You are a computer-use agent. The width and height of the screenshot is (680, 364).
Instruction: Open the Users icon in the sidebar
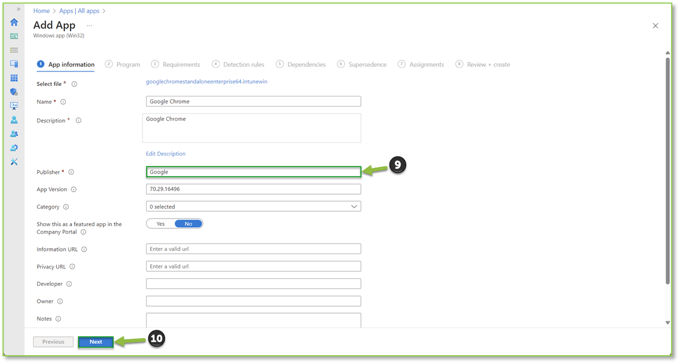(x=14, y=120)
